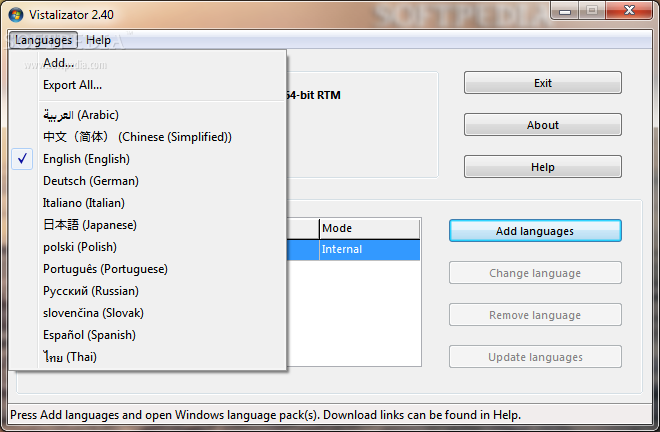Click the Change language button
This screenshot has width=660, height=432.
tap(535, 273)
